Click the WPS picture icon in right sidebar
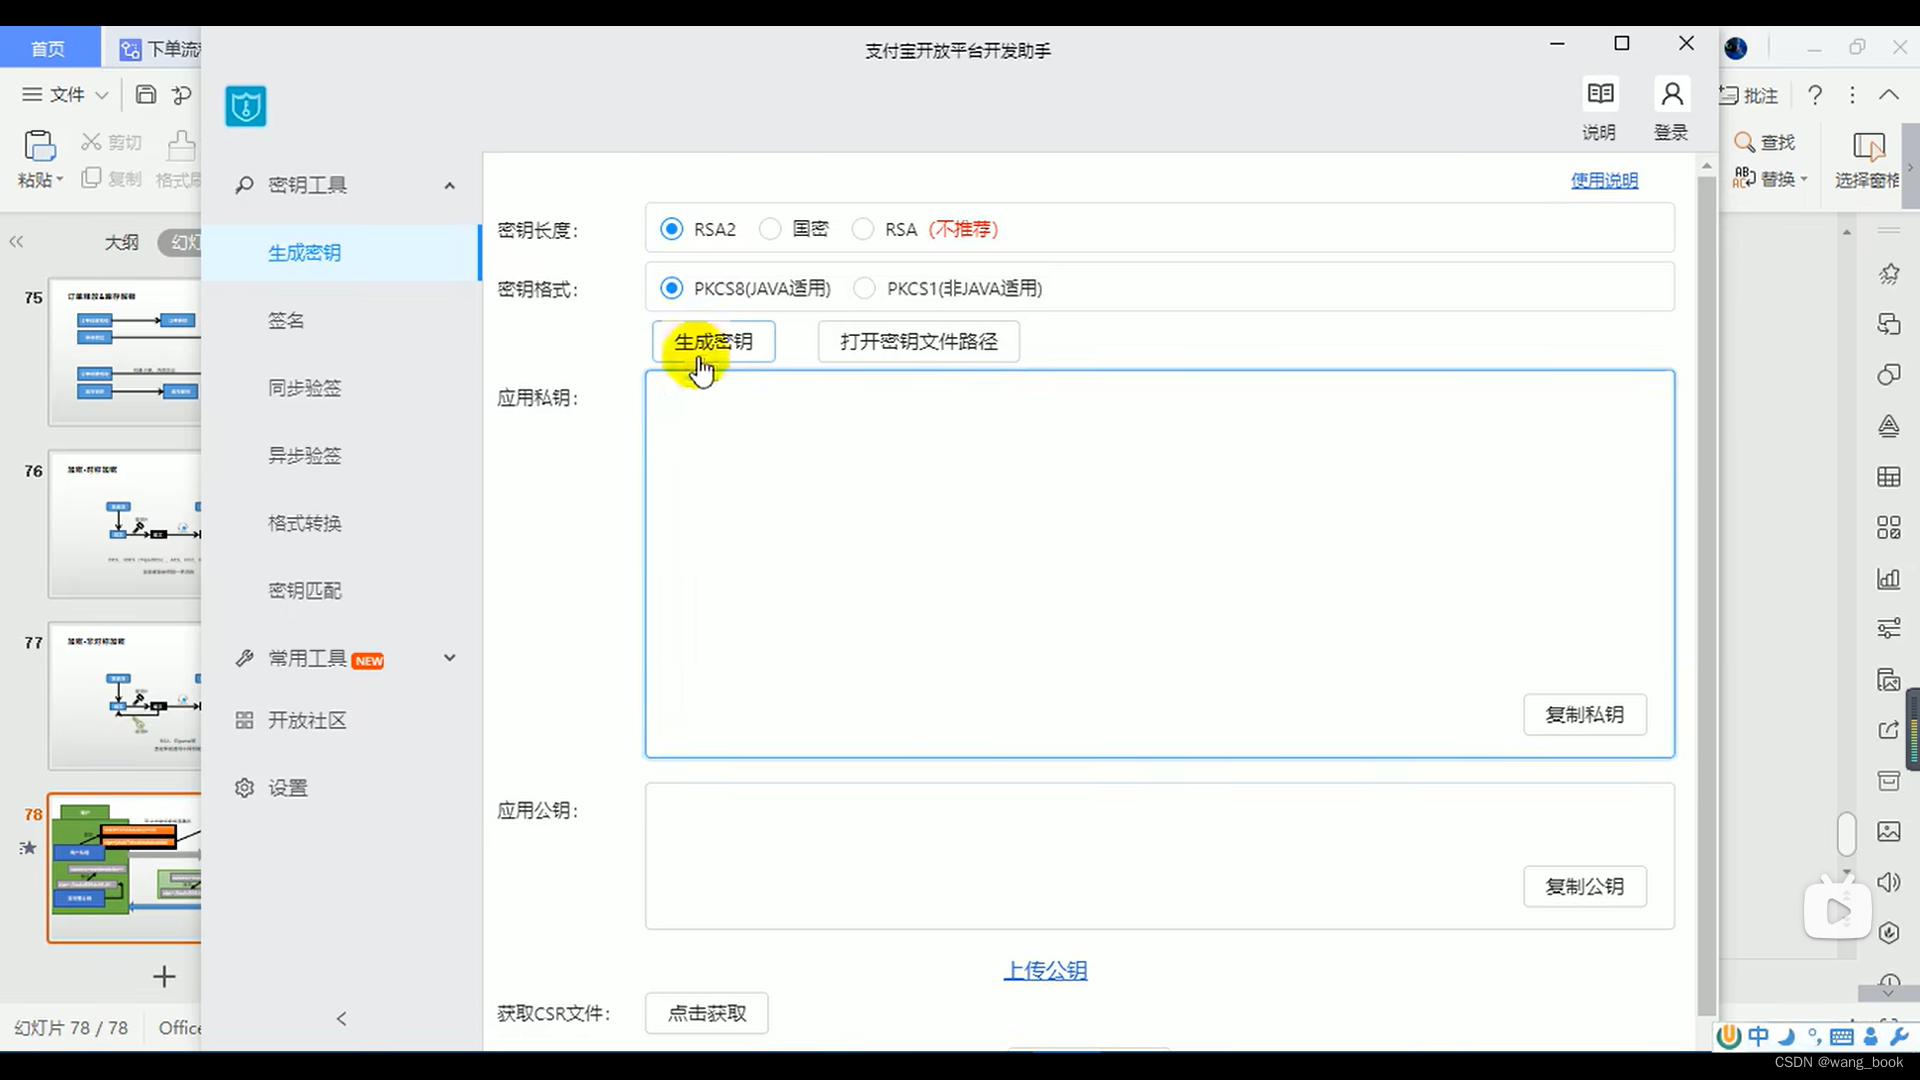1920x1080 pixels. (x=1889, y=831)
